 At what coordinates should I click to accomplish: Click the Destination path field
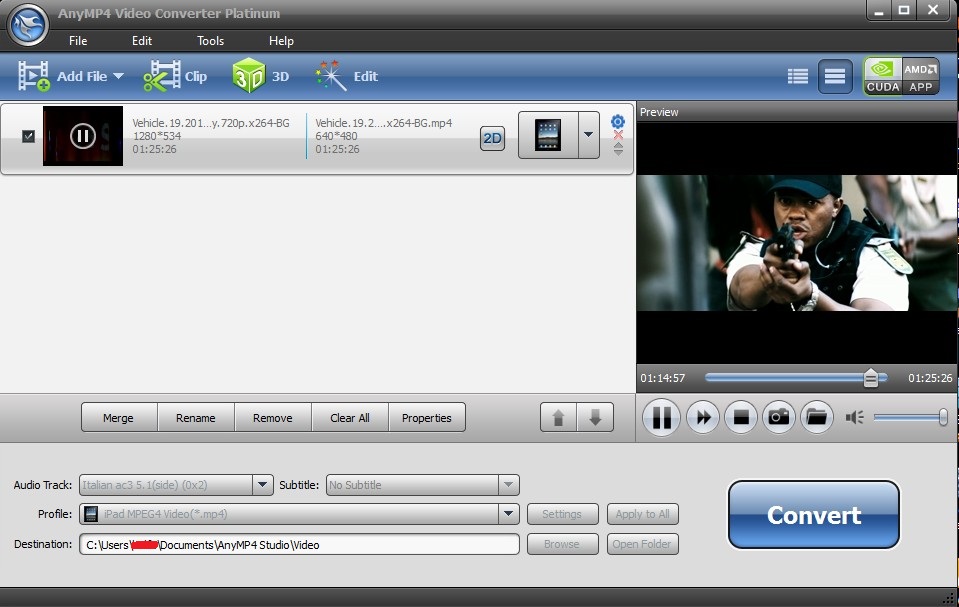coord(299,544)
